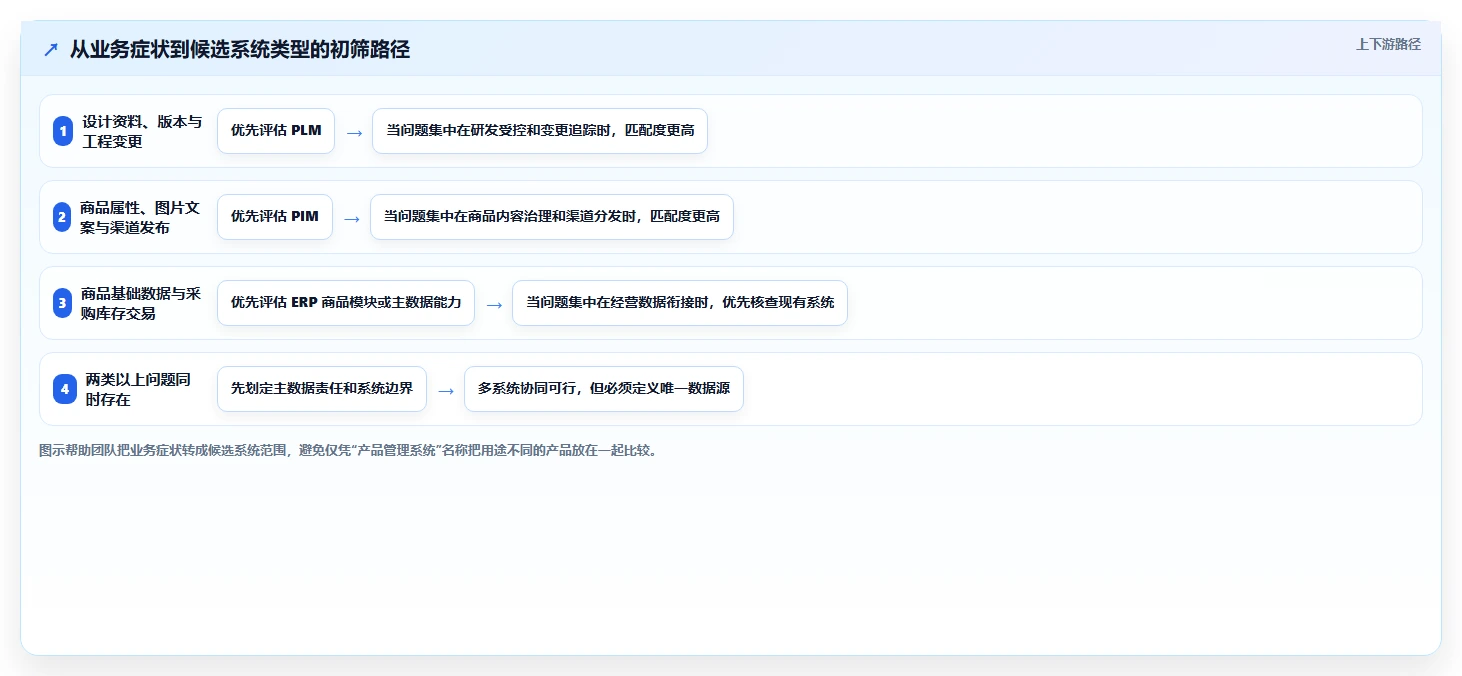Click the caption starting 图示帮助团队
Viewport: 1462px width, 676px height.
pyautogui.click(x=348, y=451)
